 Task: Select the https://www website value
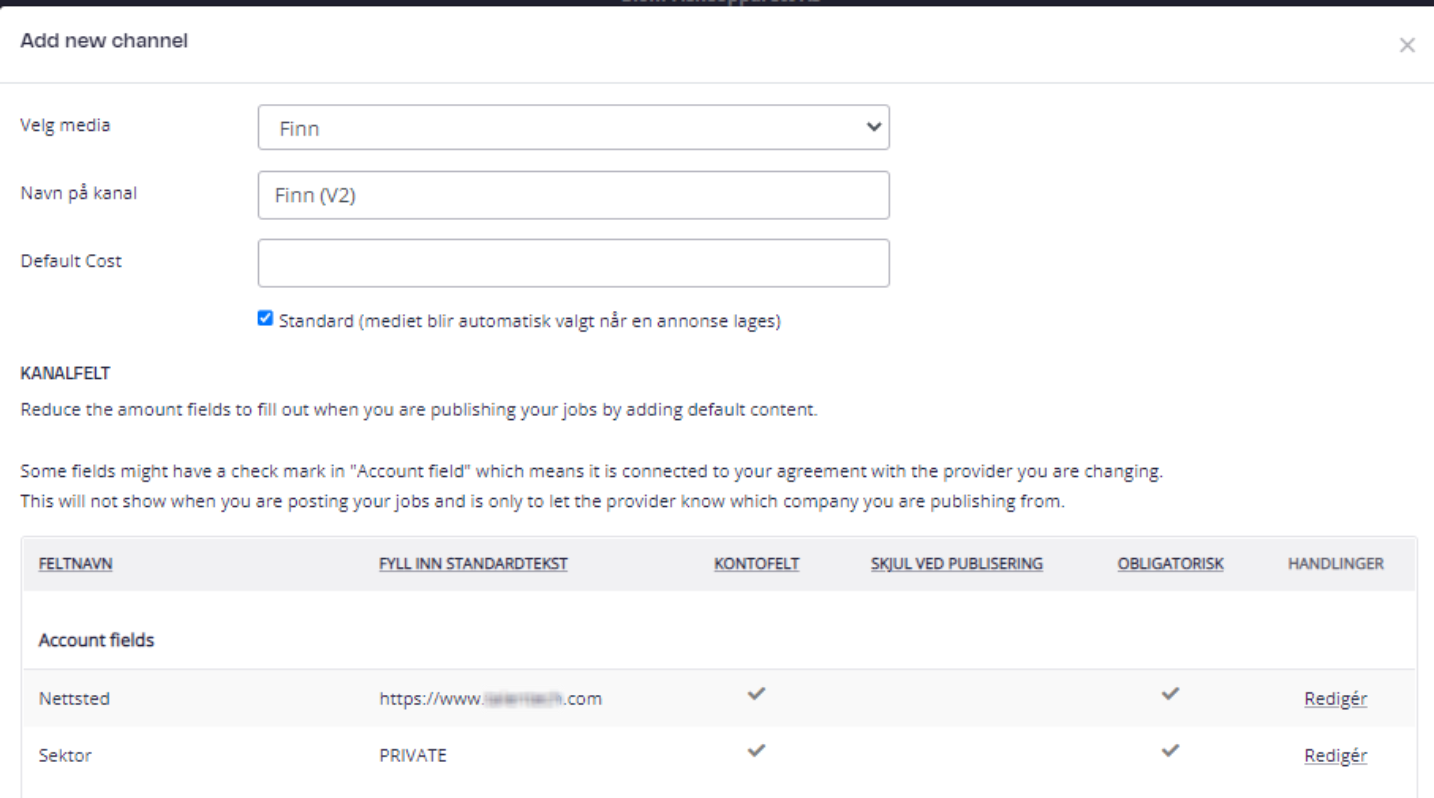click(490, 699)
